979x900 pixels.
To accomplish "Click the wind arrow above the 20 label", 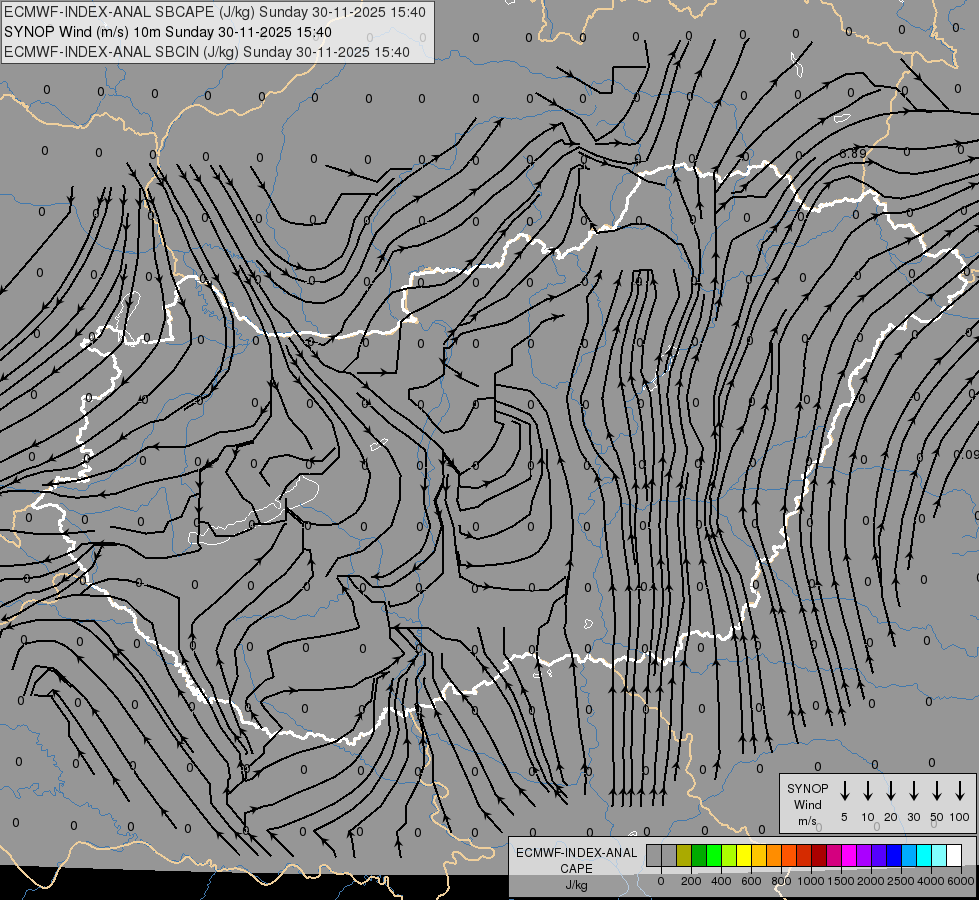I will [x=891, y=791].
